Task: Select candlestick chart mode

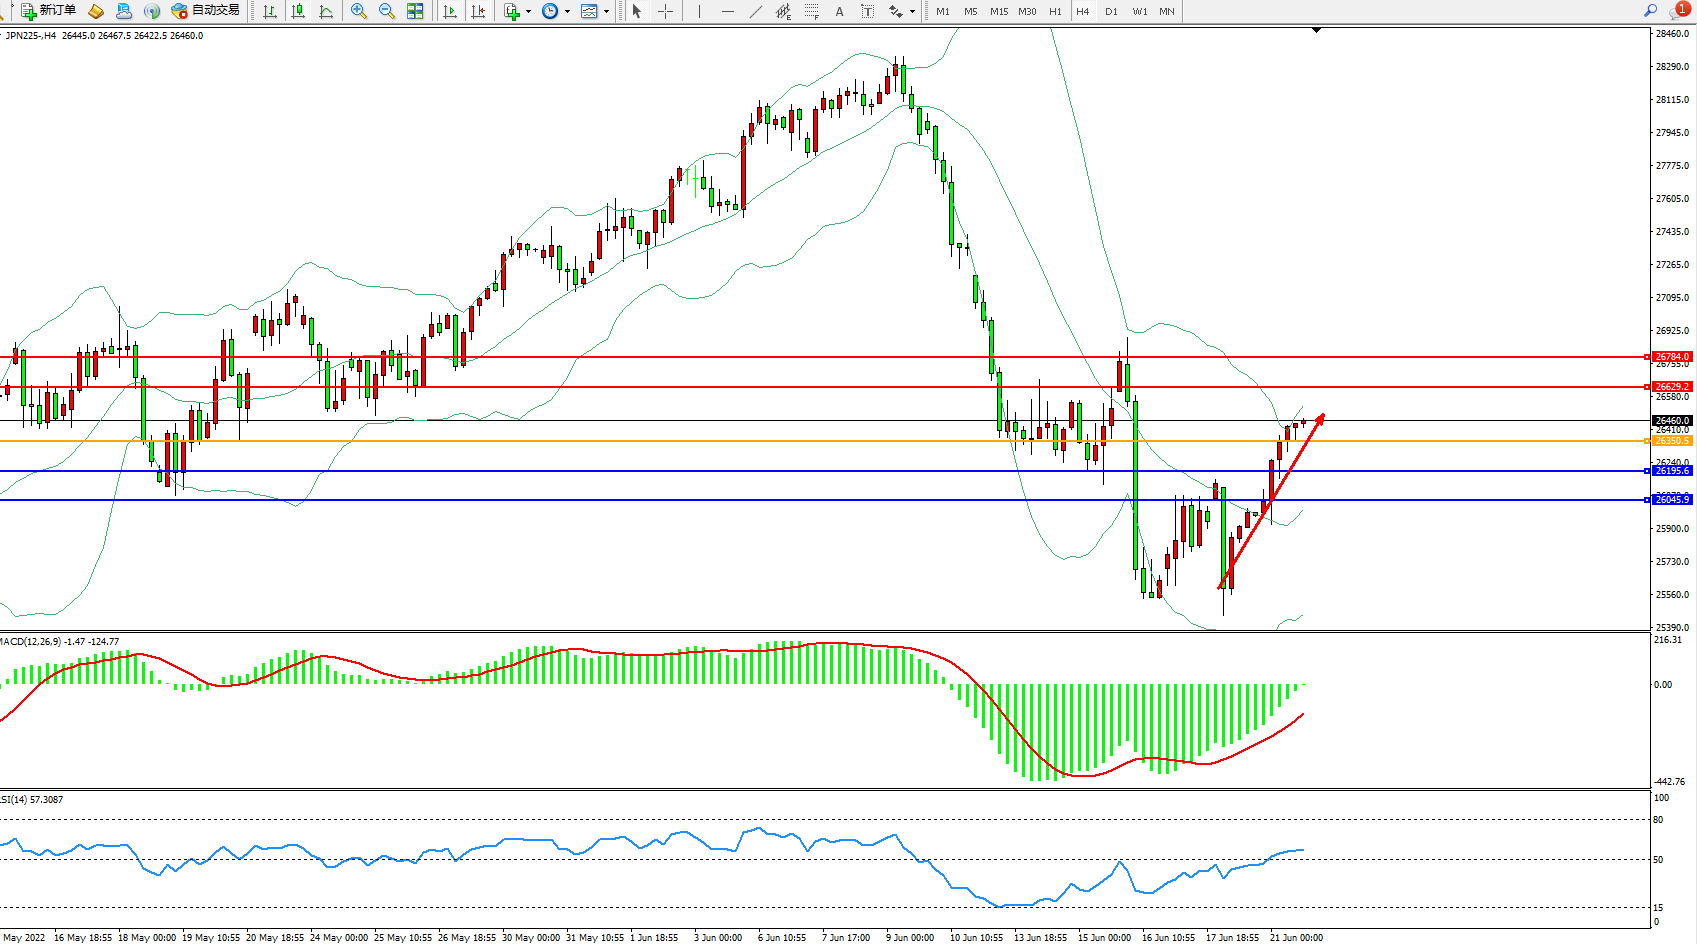Action: tap(298, 11)
